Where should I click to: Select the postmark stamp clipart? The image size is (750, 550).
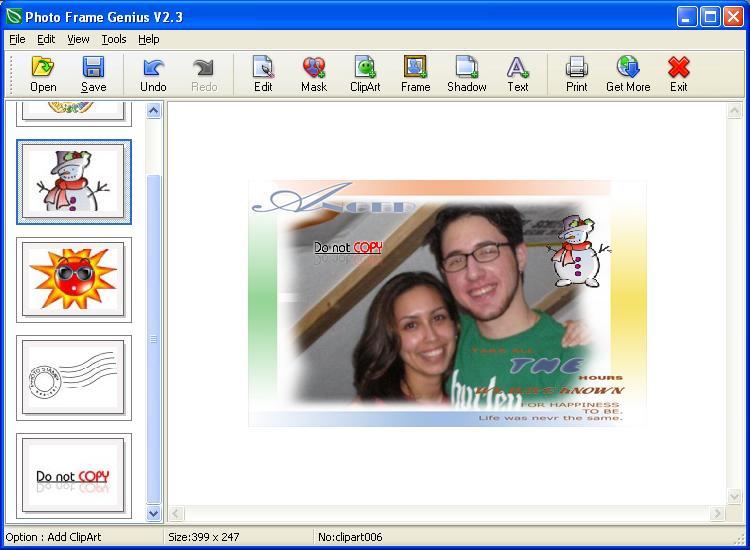pos(74,378)
